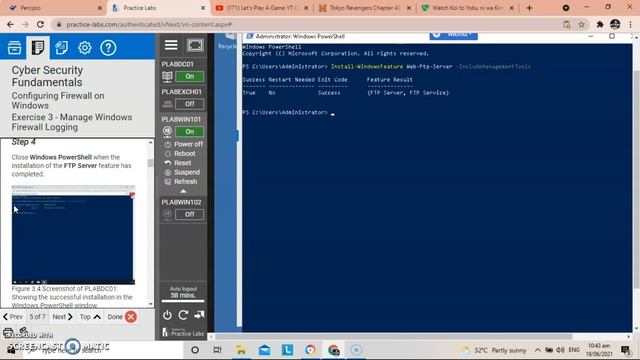Go to Next step in guide

pyautogui.click(x=62, y=317)
